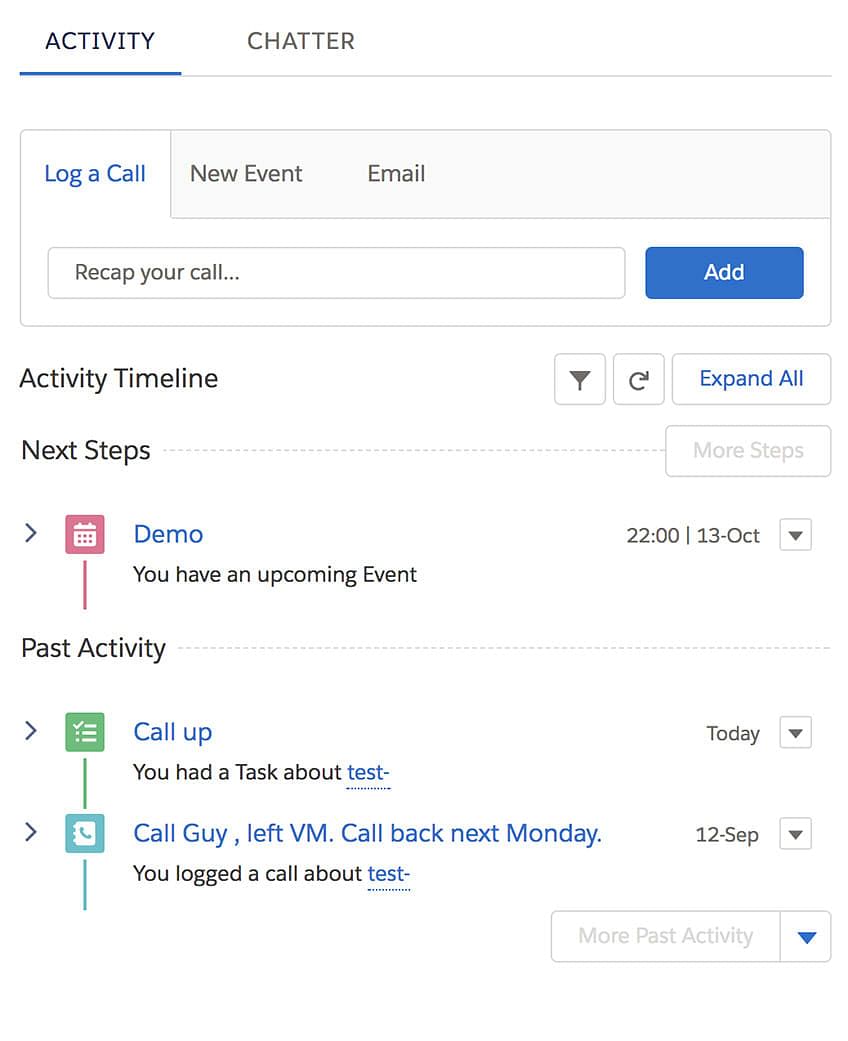The image size is (848, 1041).
Task: Expand the Call Guy logged call chevron
Action: click(x=31, y=832)
